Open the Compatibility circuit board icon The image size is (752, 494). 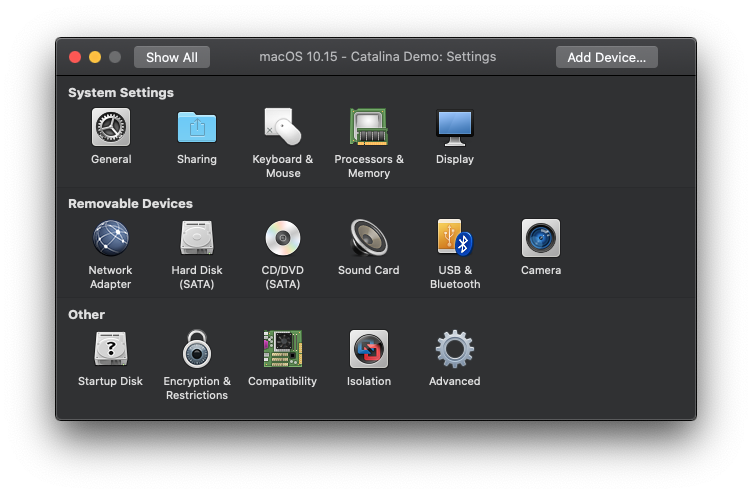pos(282,349)
